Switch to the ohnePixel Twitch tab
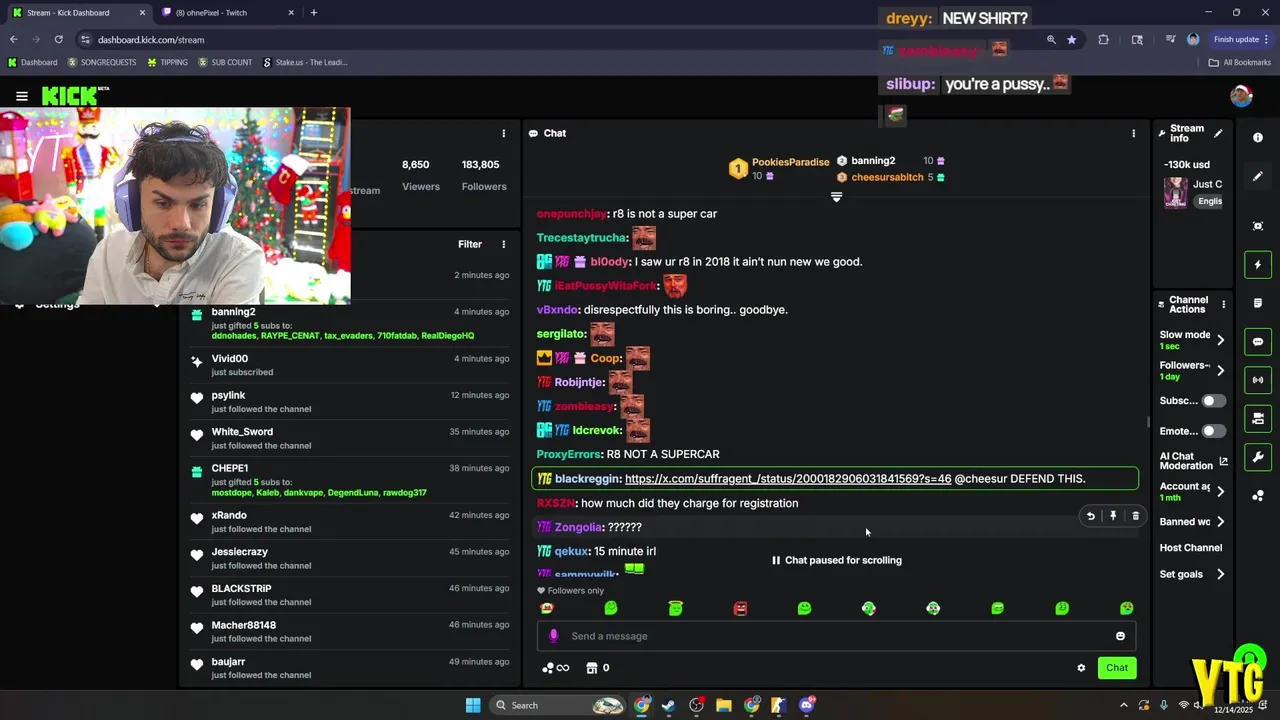1280x720 pixels. [229, 13]
